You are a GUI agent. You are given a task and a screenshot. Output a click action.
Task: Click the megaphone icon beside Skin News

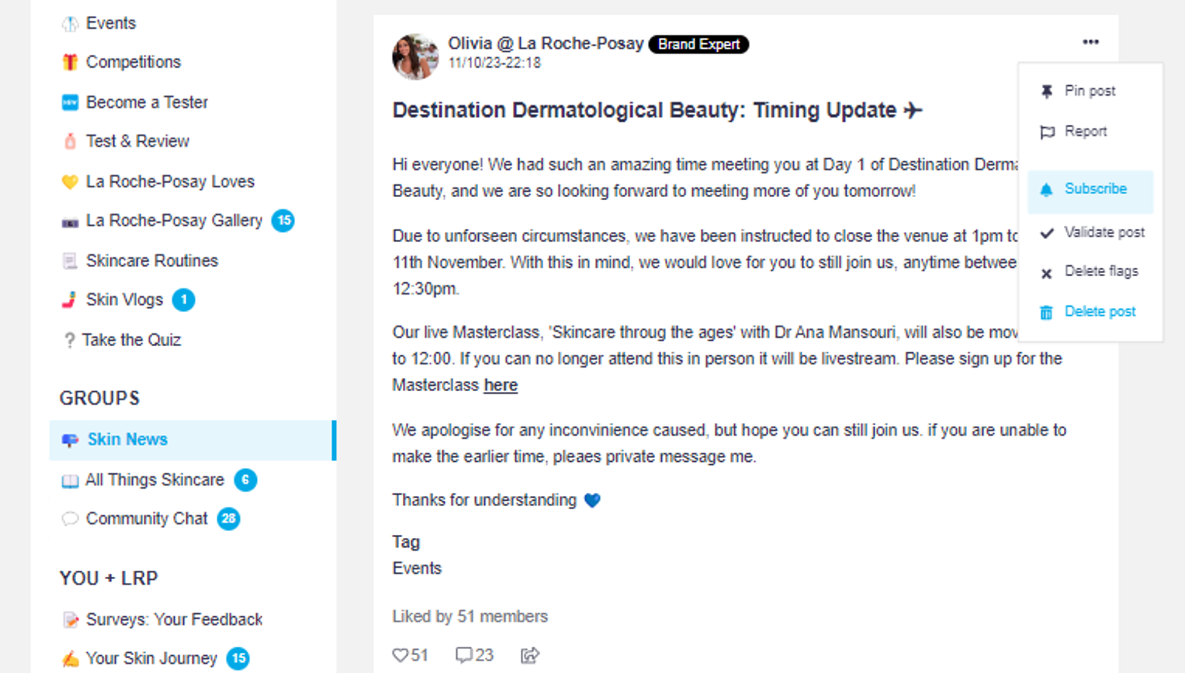70,440
